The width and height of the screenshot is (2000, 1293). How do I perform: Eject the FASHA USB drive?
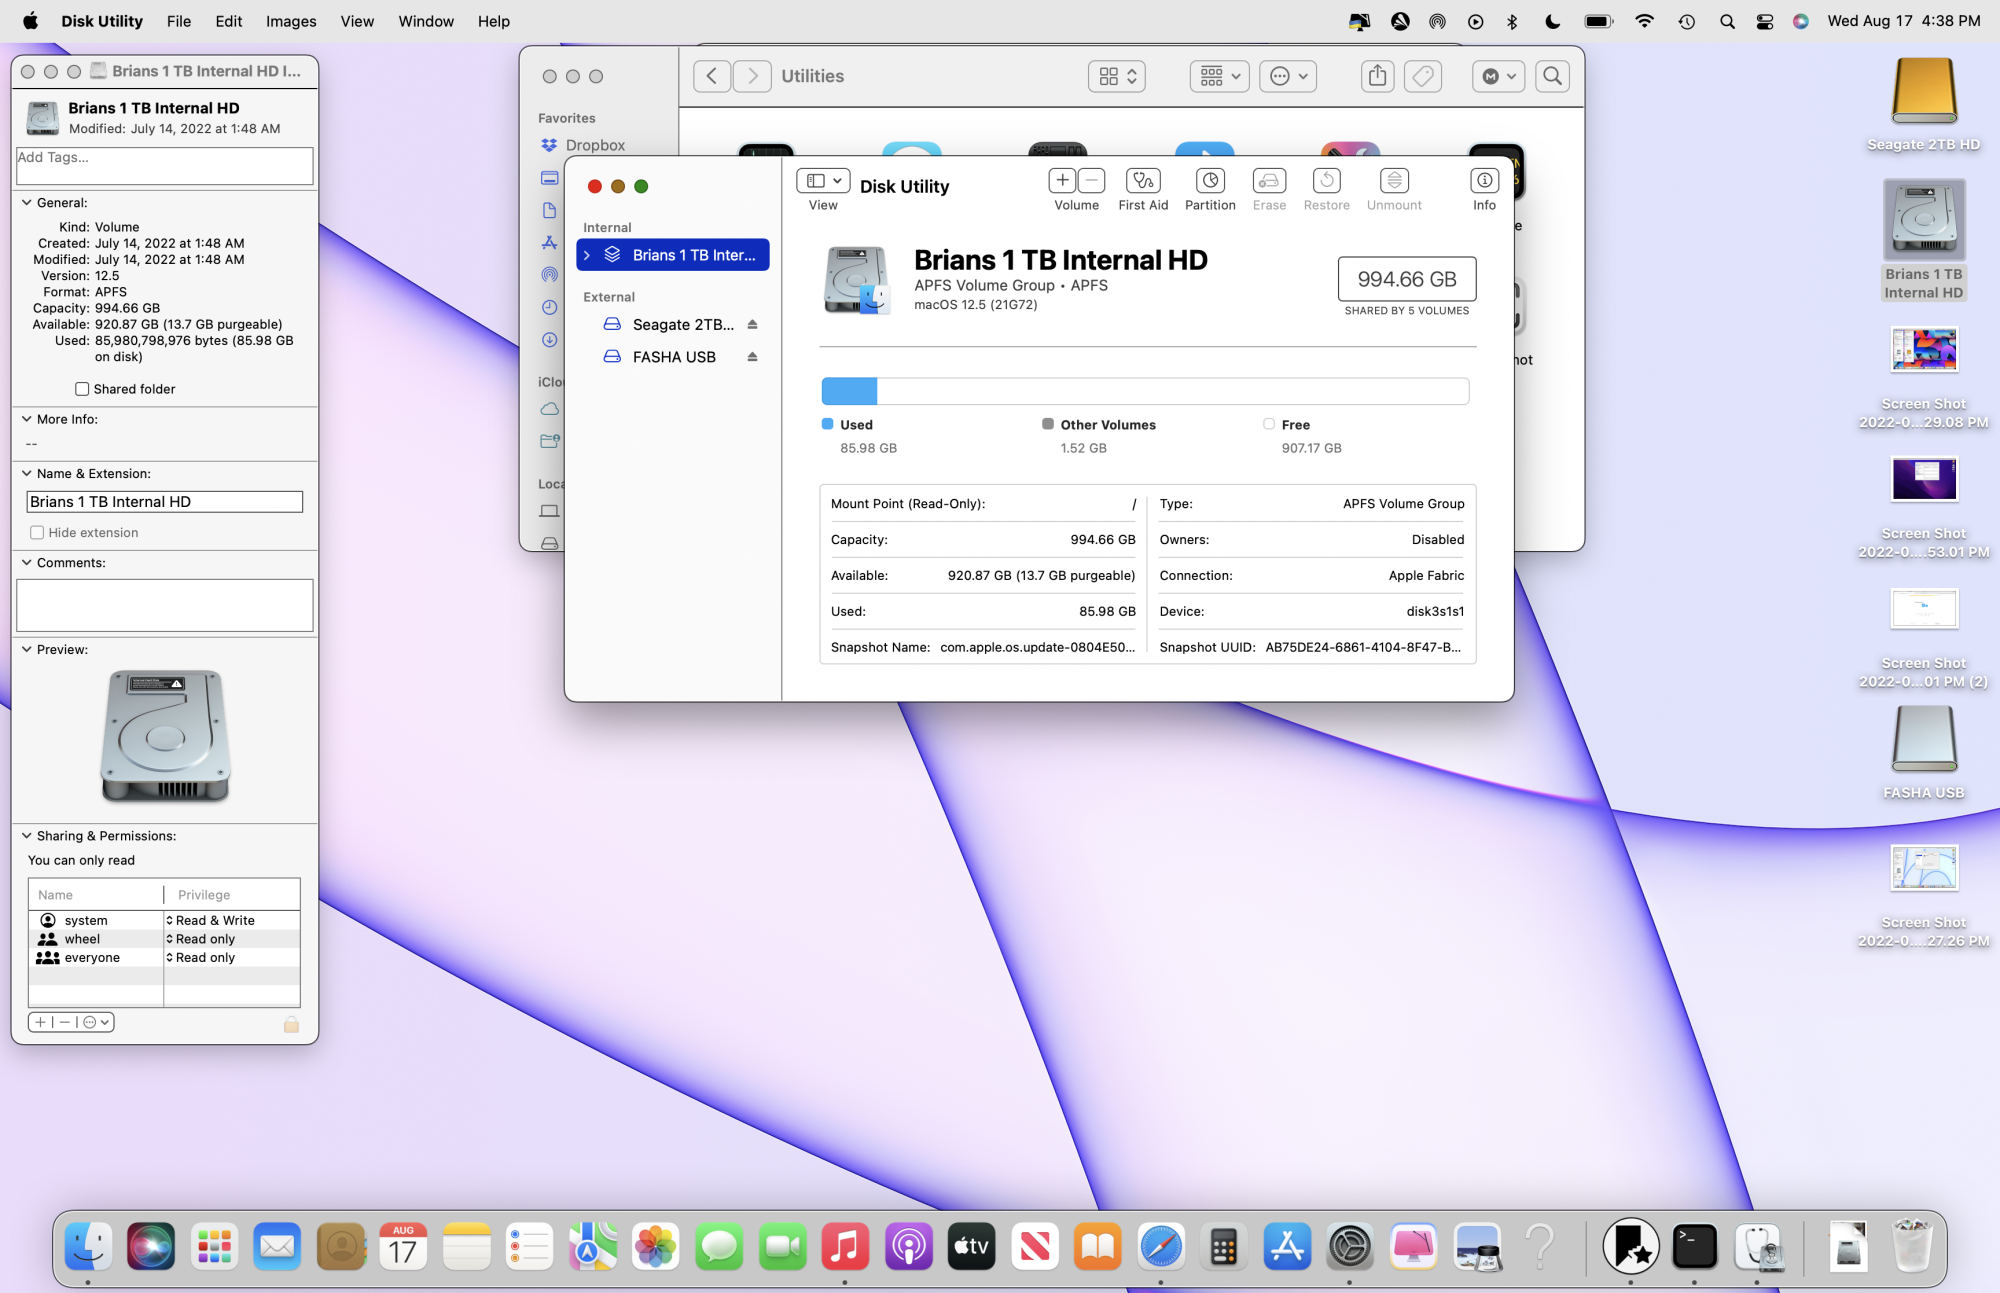click(752, 357)
